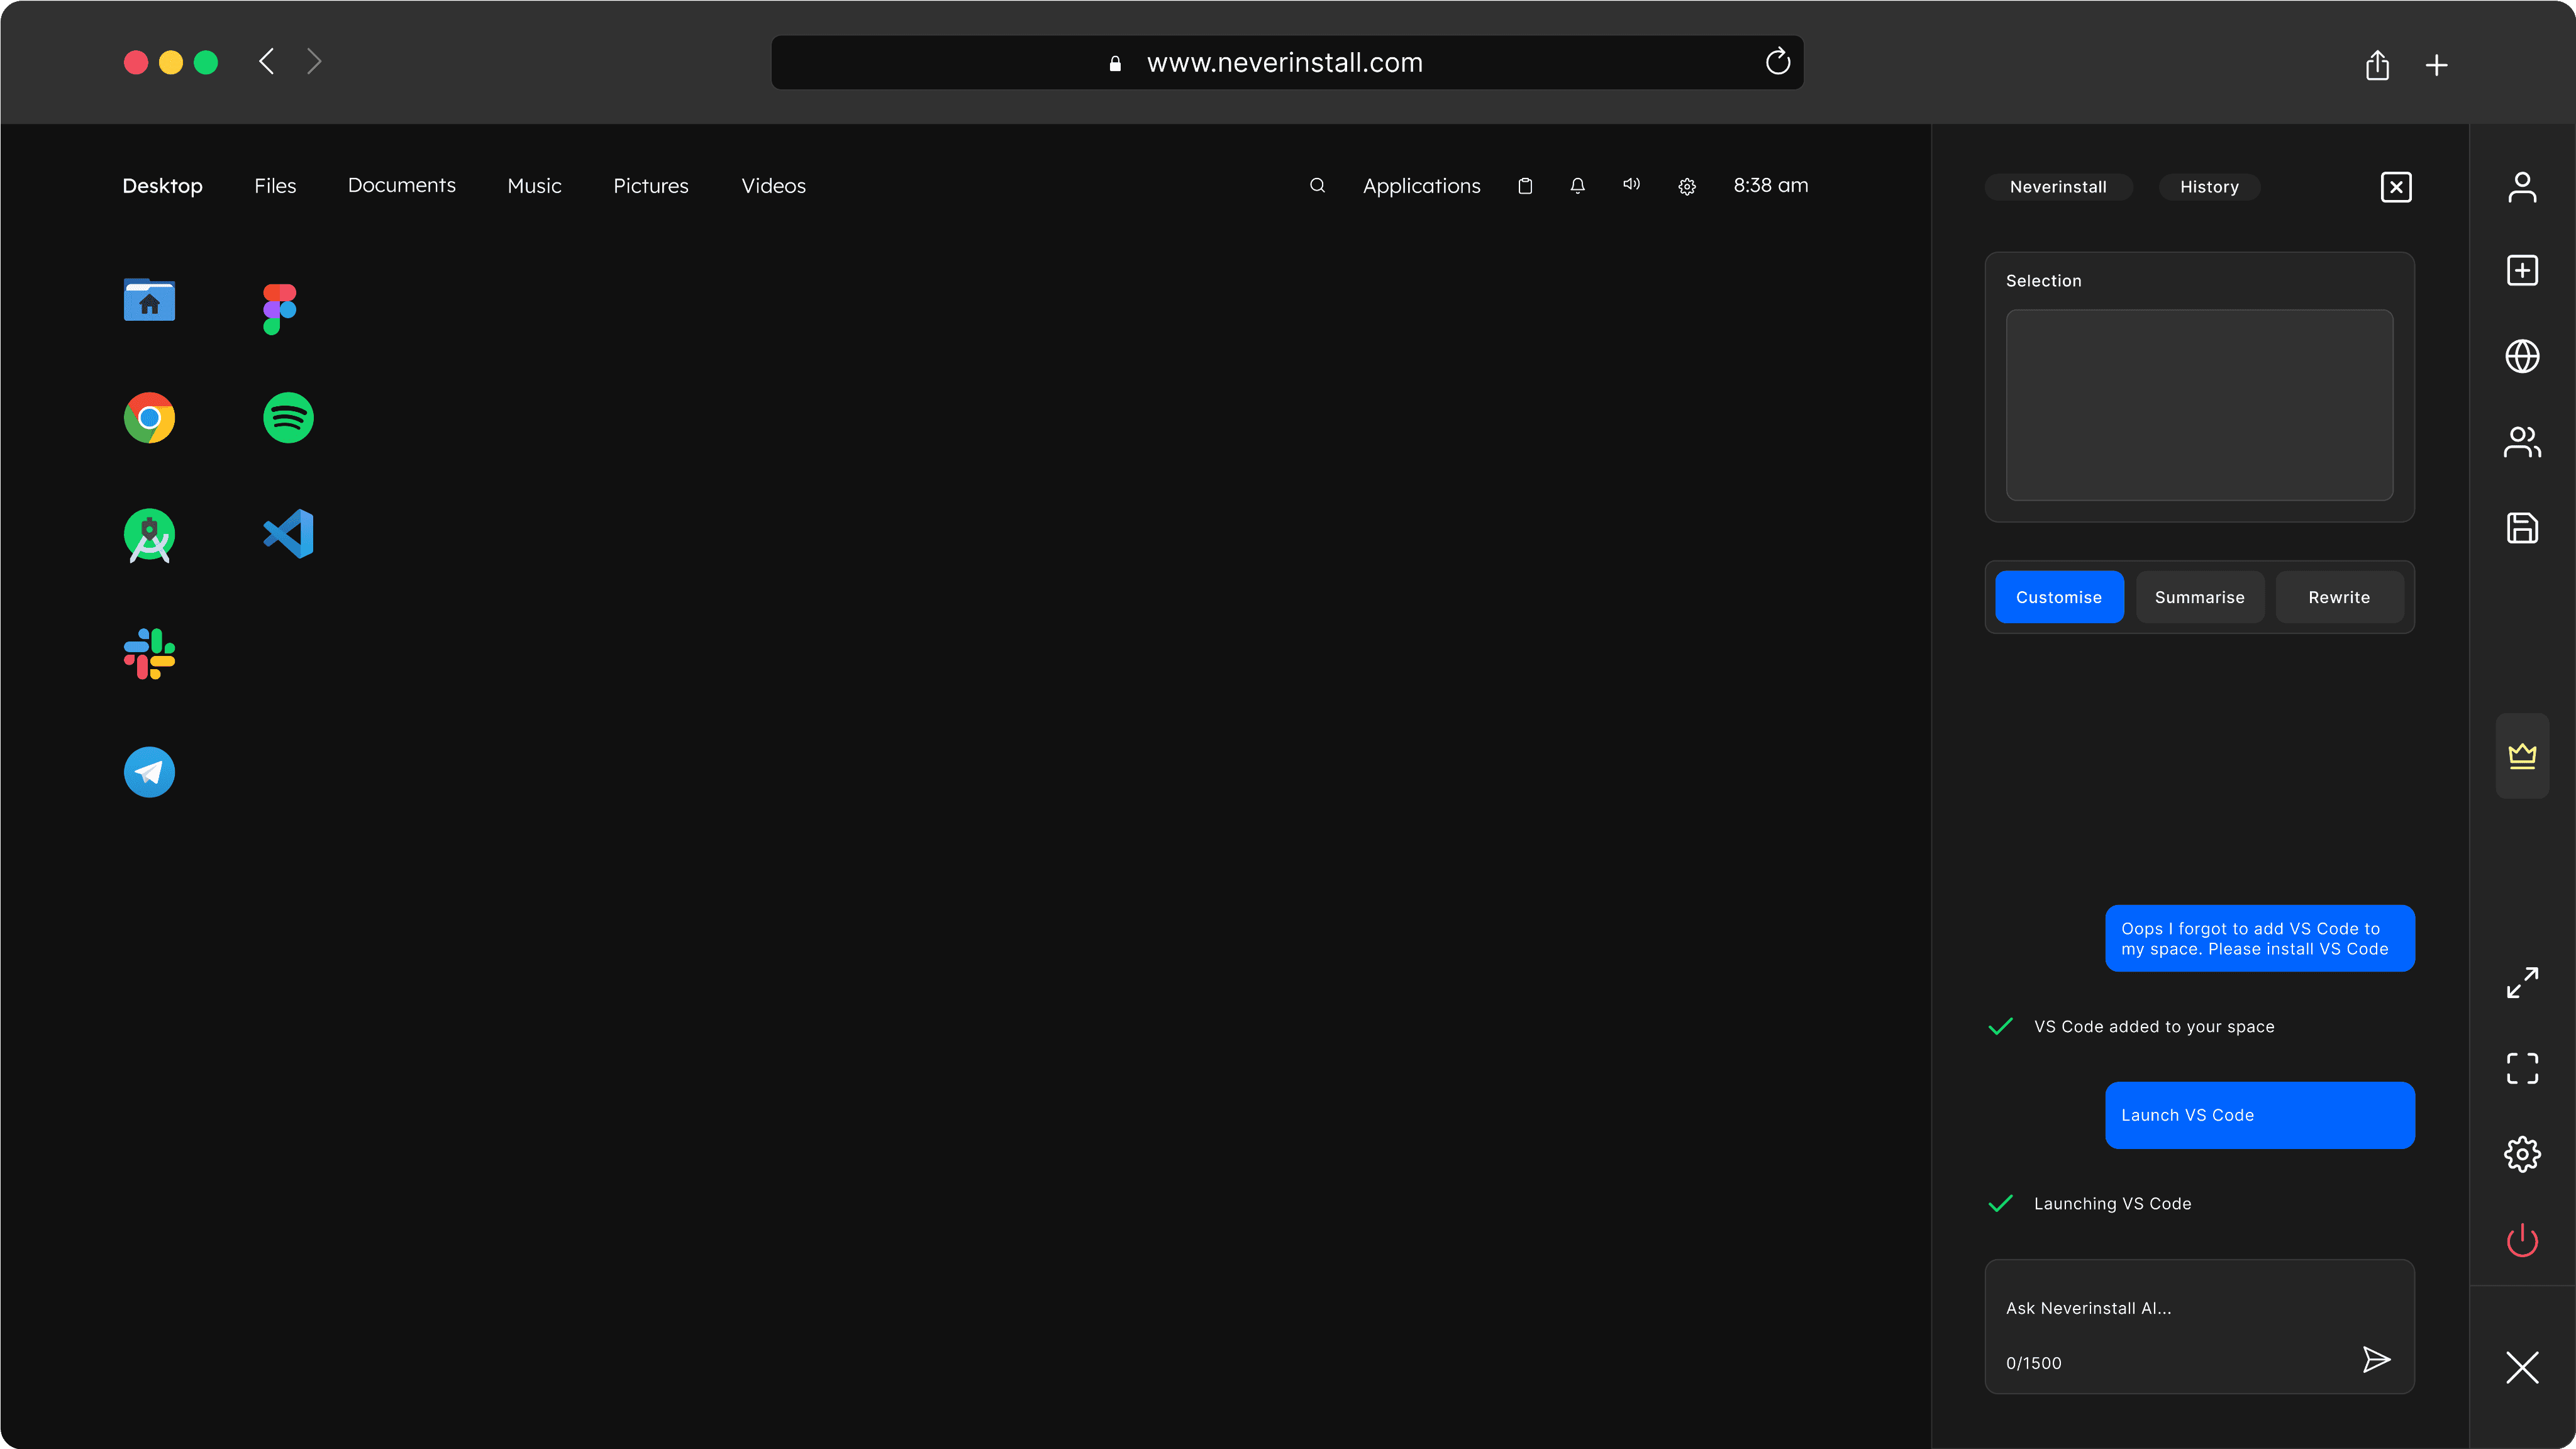Open the Slack app icon
The image size is (2576, 1449).
[x=149, y=654]
